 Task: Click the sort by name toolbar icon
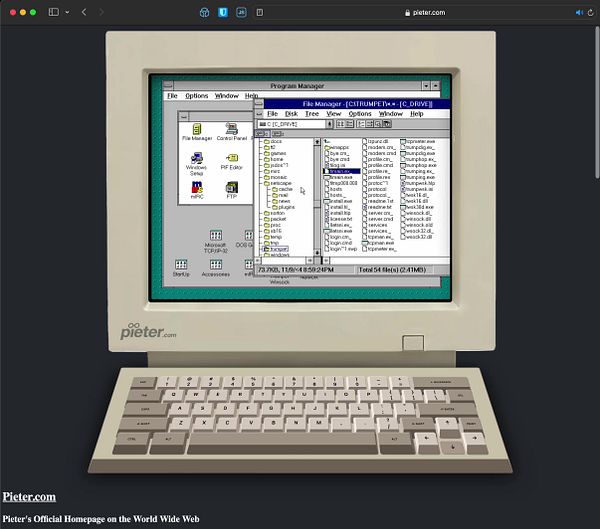click(x=360, y=124)
